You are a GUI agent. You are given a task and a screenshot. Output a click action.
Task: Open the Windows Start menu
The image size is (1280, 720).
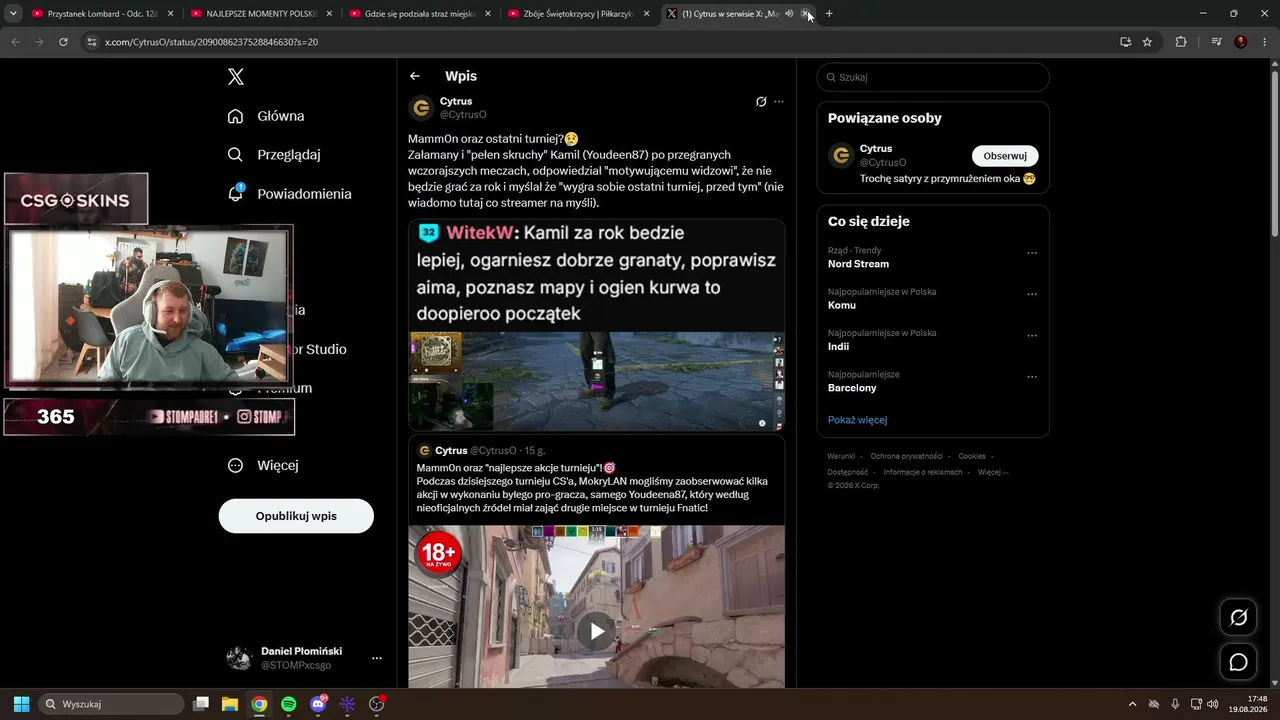21,704
